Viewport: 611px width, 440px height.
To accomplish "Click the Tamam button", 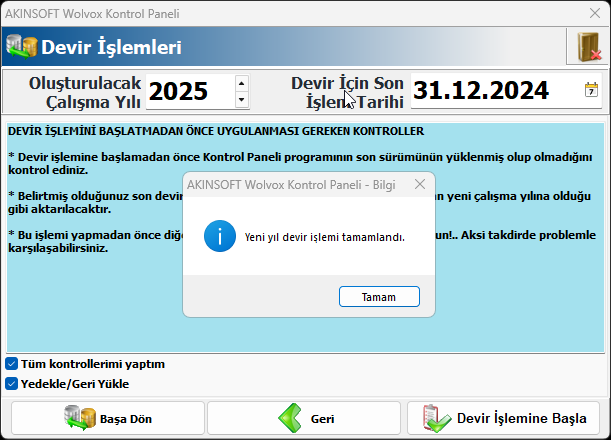I will 379,297.
